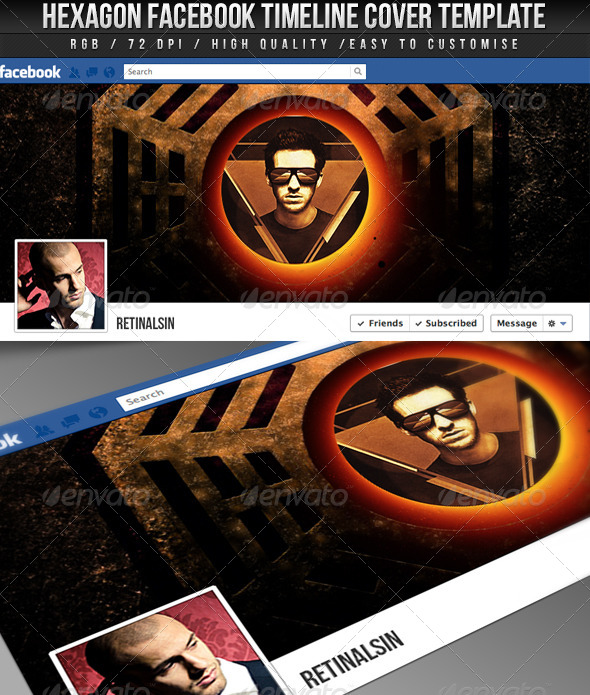Open messages icon in the upper Facebook bar
590x695 pixels.
[x=92, y=72]
